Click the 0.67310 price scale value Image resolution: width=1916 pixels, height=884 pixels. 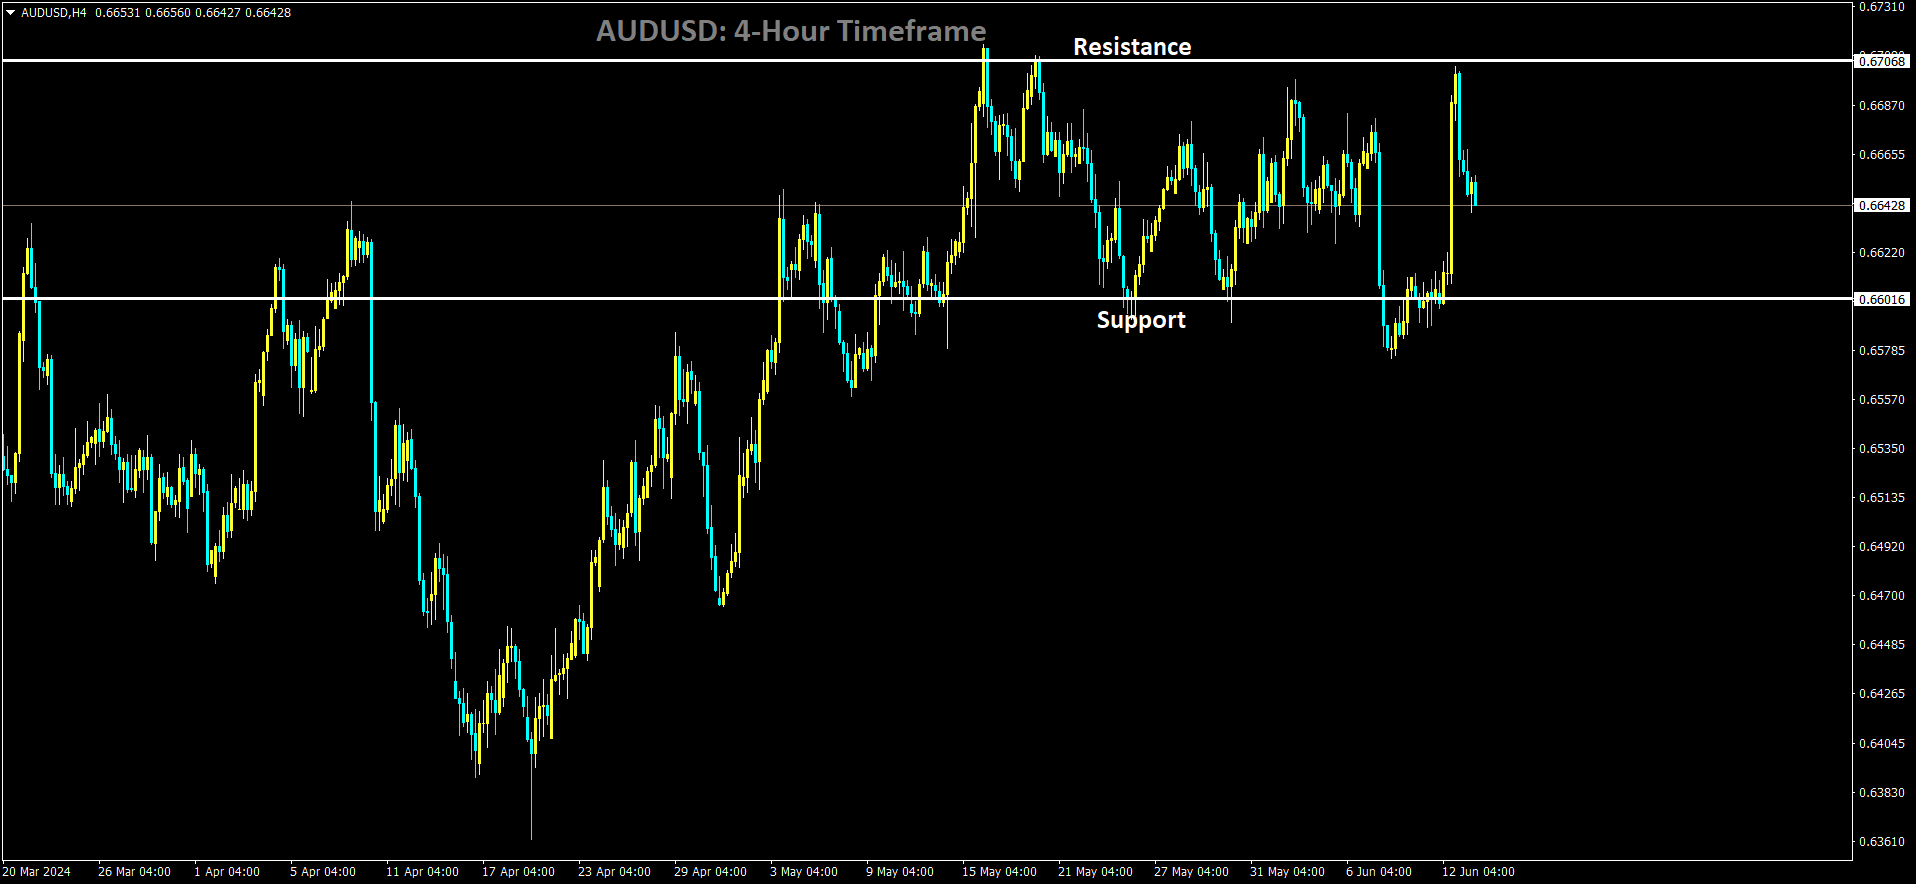[x=1881, y=7]
